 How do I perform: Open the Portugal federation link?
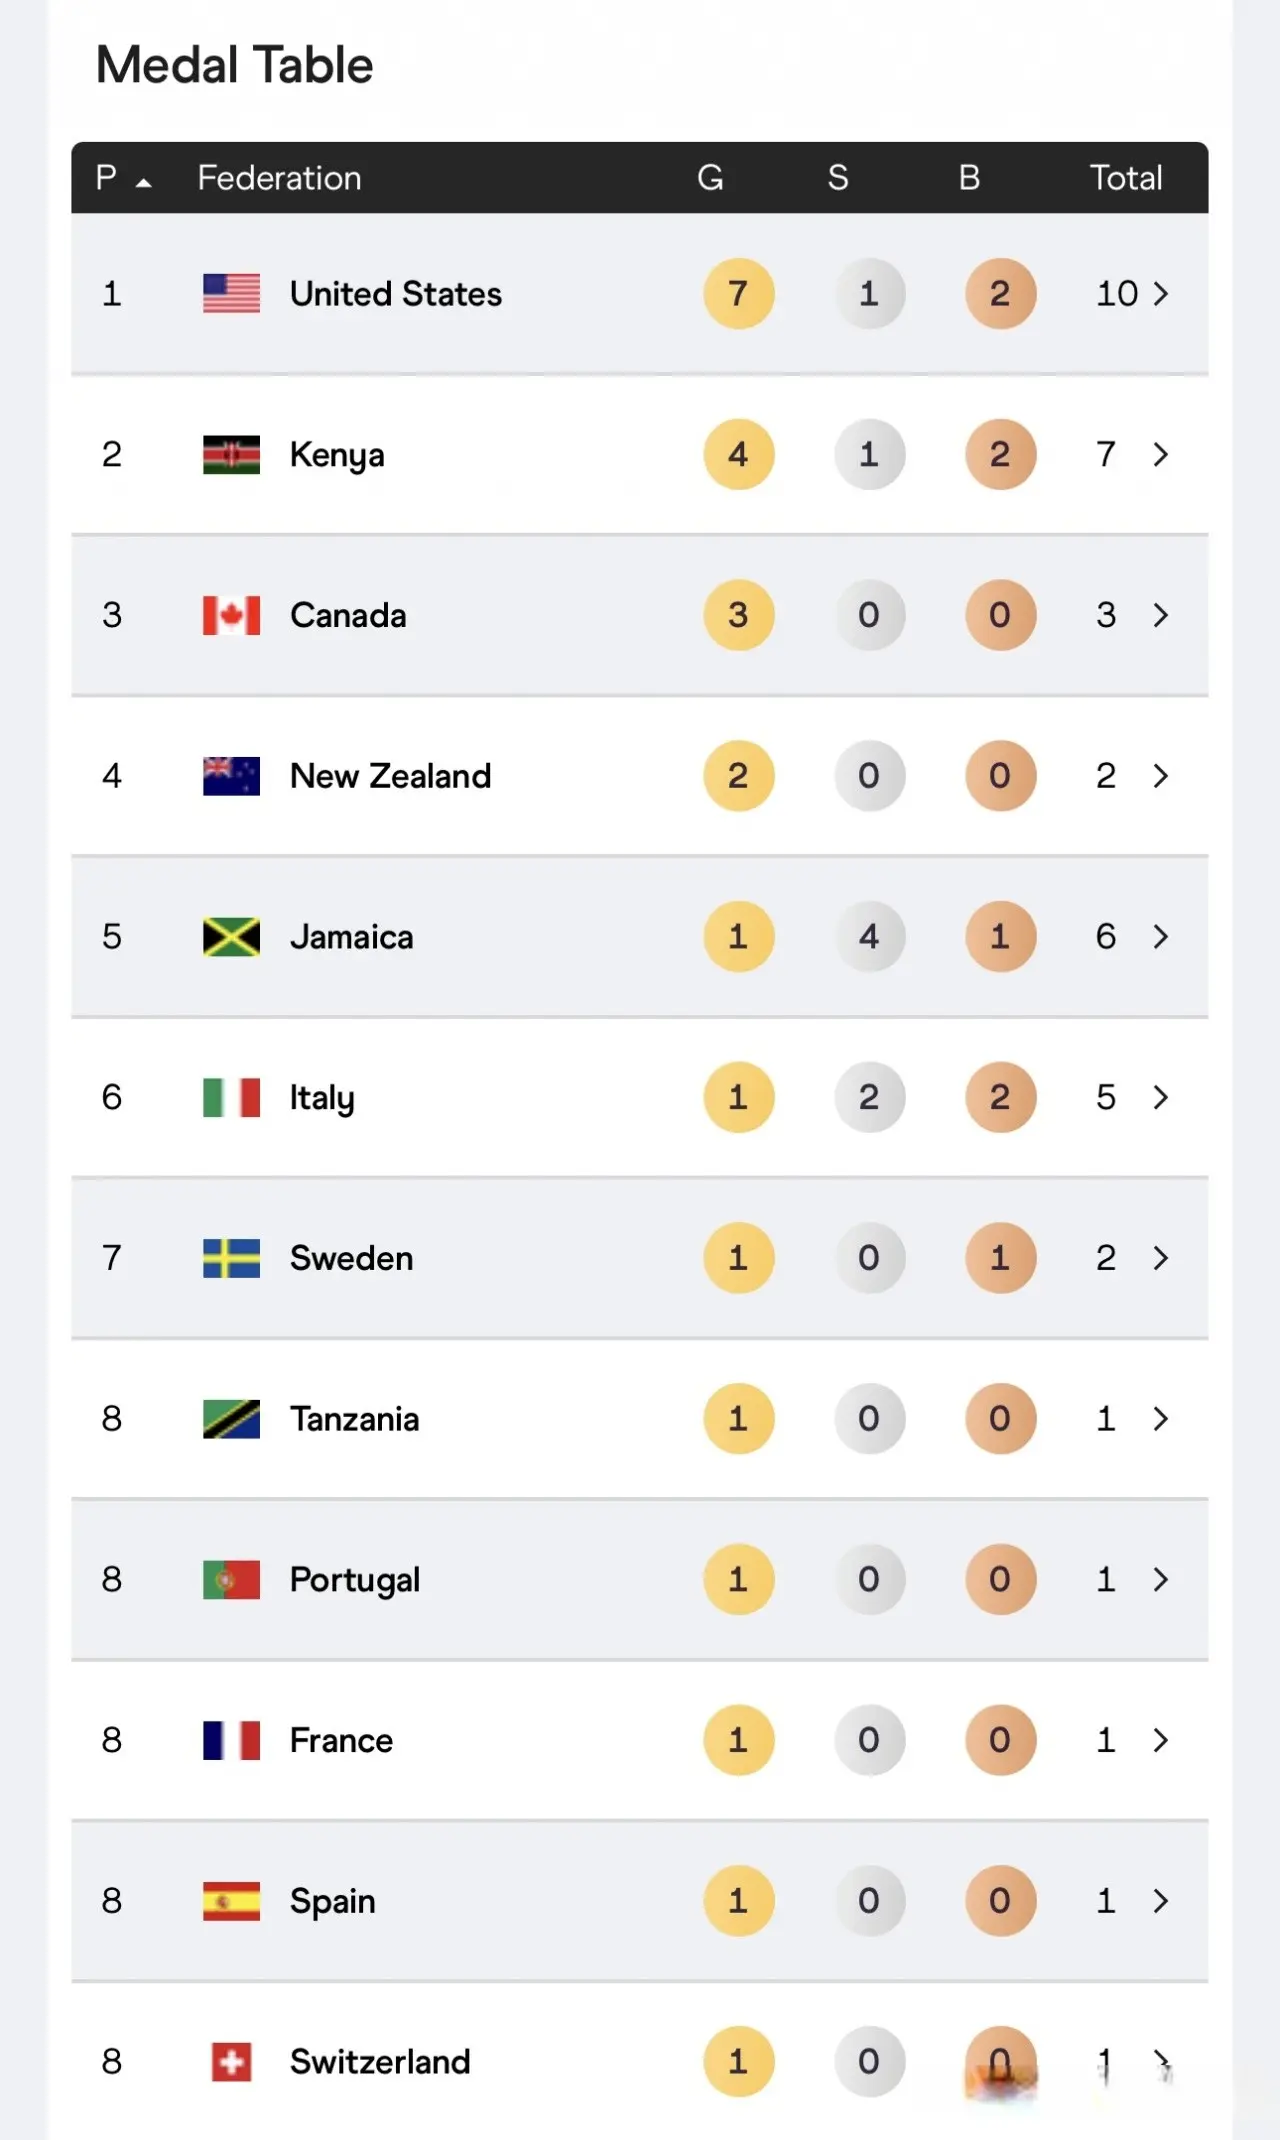click(x=354, y=1580)
